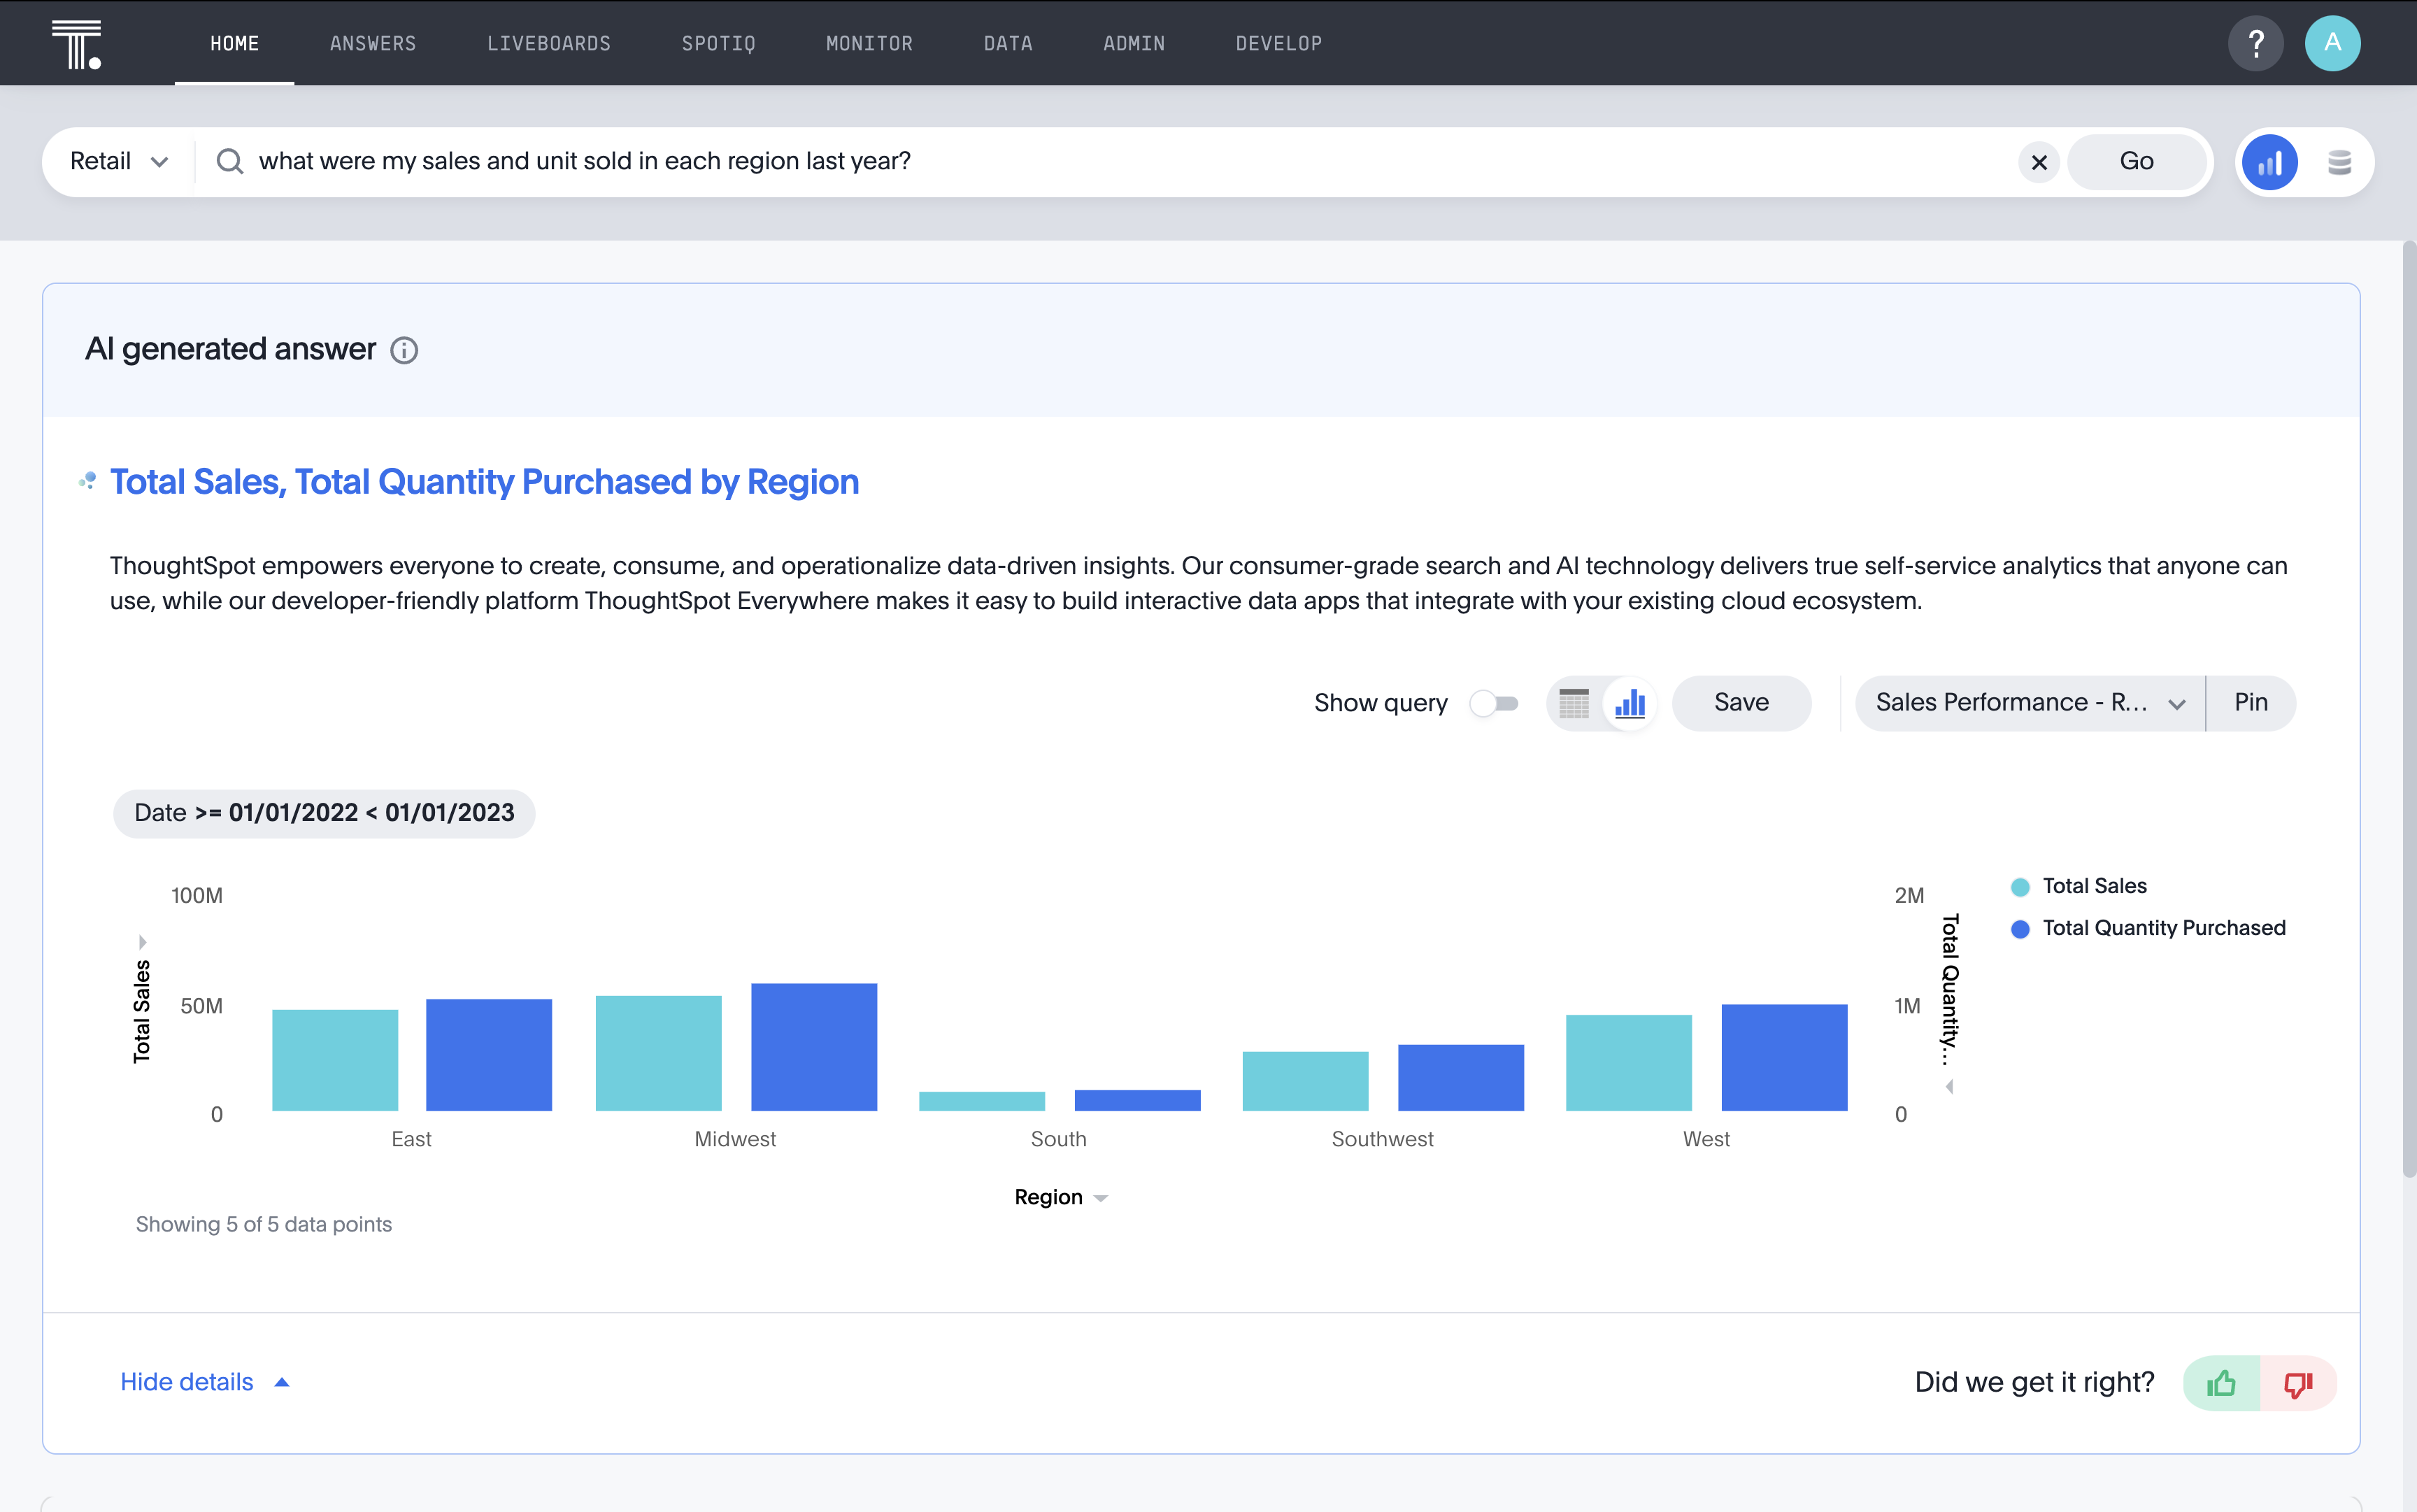Click the Date filter chip
The width and height of the screenshot is (2417, 1512).
pyautogui.click(x=324, y=813)
